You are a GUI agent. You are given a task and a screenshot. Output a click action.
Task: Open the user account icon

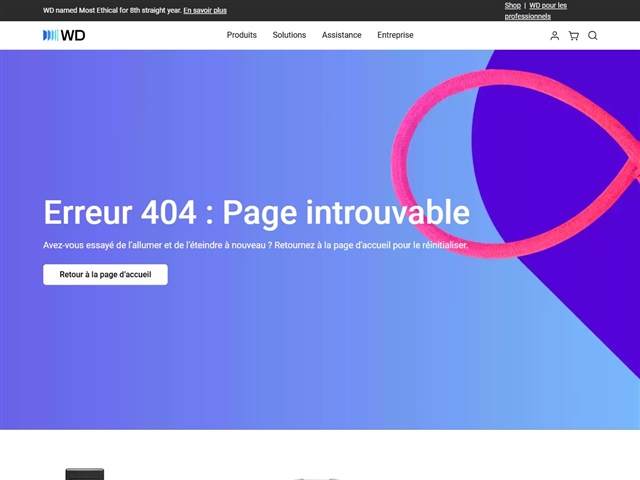pos(555,36)
